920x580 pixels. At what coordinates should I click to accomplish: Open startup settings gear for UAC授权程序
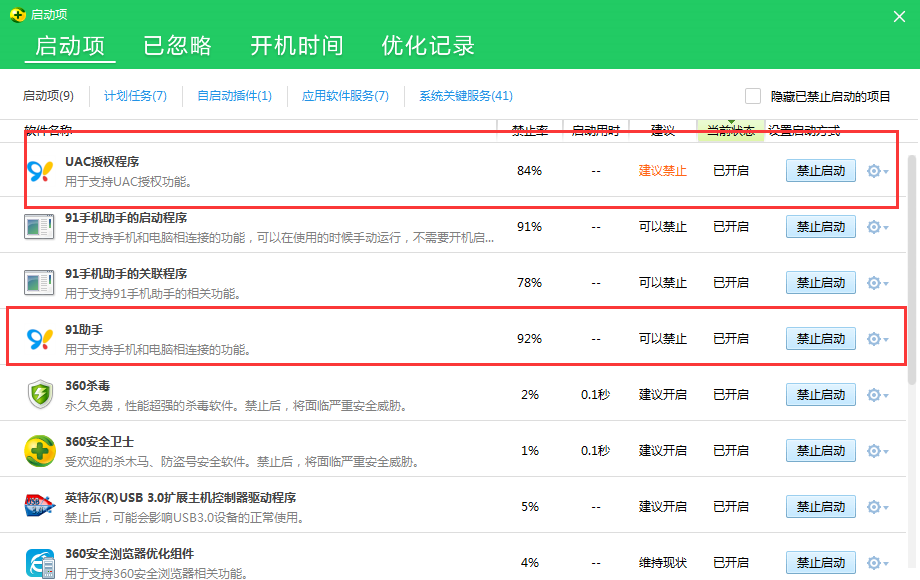875,170
